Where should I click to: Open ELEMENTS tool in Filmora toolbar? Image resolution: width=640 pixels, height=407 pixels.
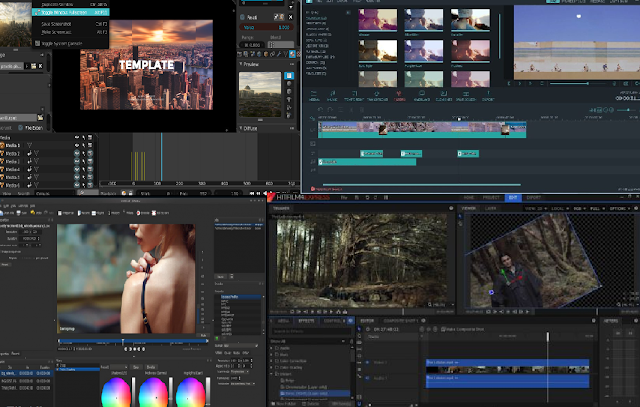(444, 96)
